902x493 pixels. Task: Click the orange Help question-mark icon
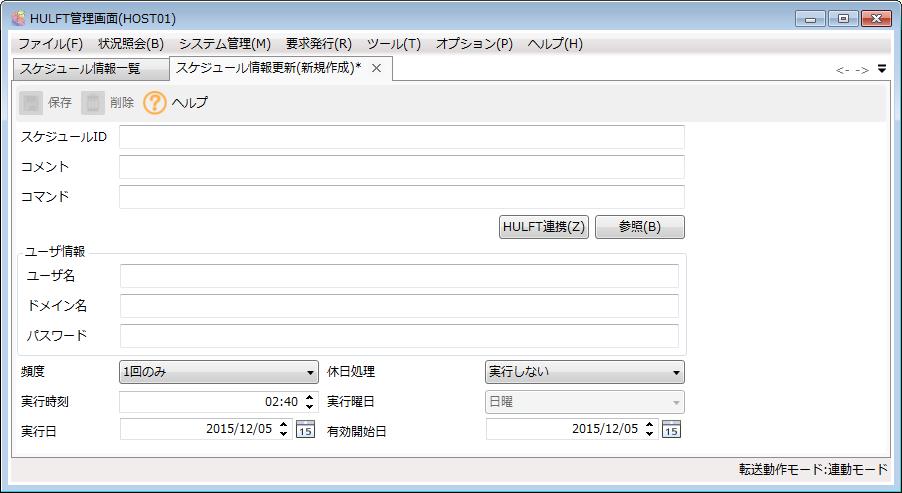tap(154, 103)
